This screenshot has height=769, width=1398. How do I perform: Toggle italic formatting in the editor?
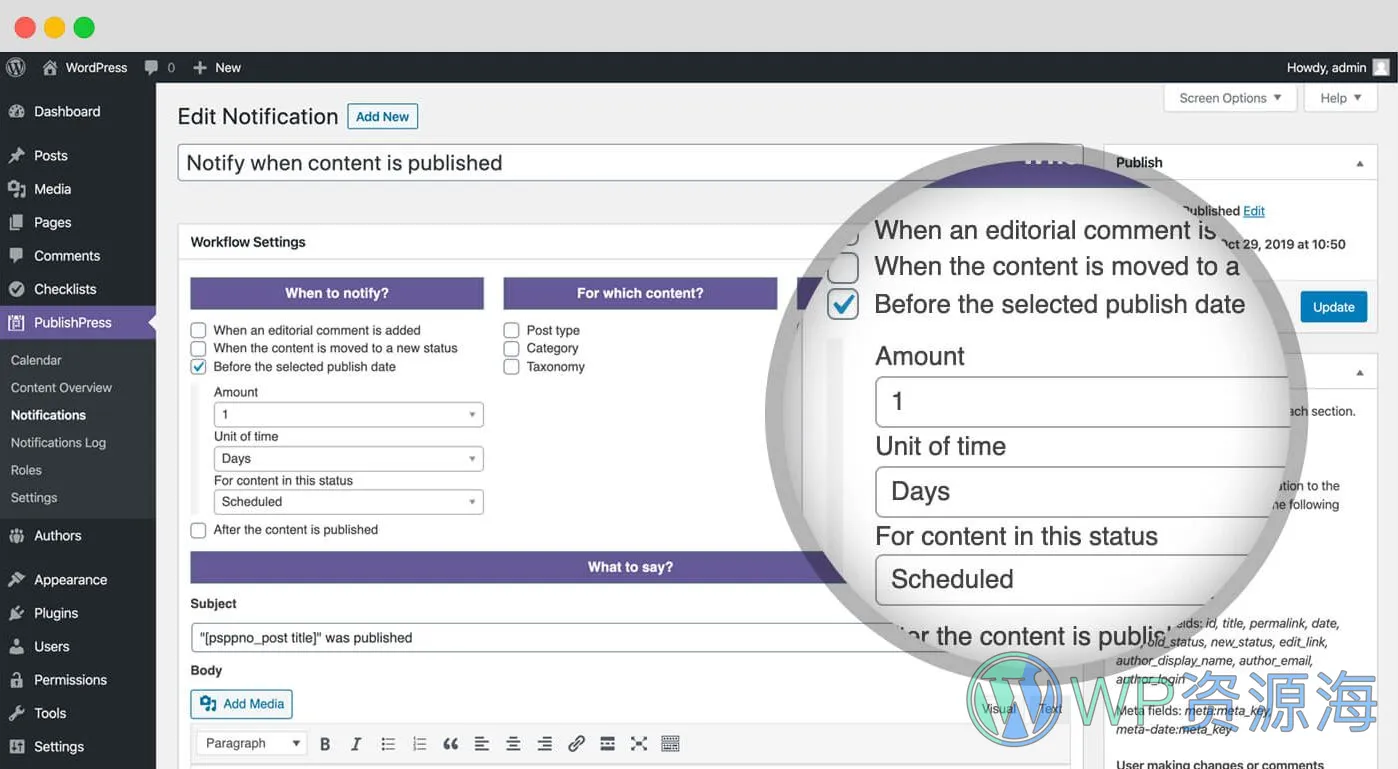coord(356,744)
